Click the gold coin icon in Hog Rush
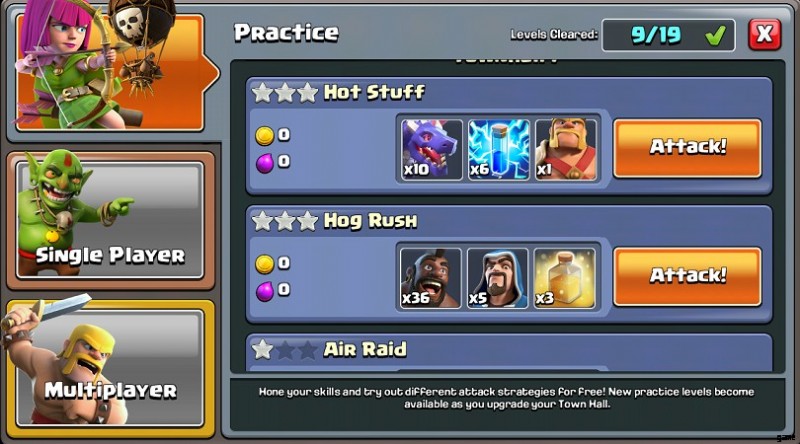Image resolution: width=800 pixels, height=444 pixels. pyautogui.click(x=265, y=264)
